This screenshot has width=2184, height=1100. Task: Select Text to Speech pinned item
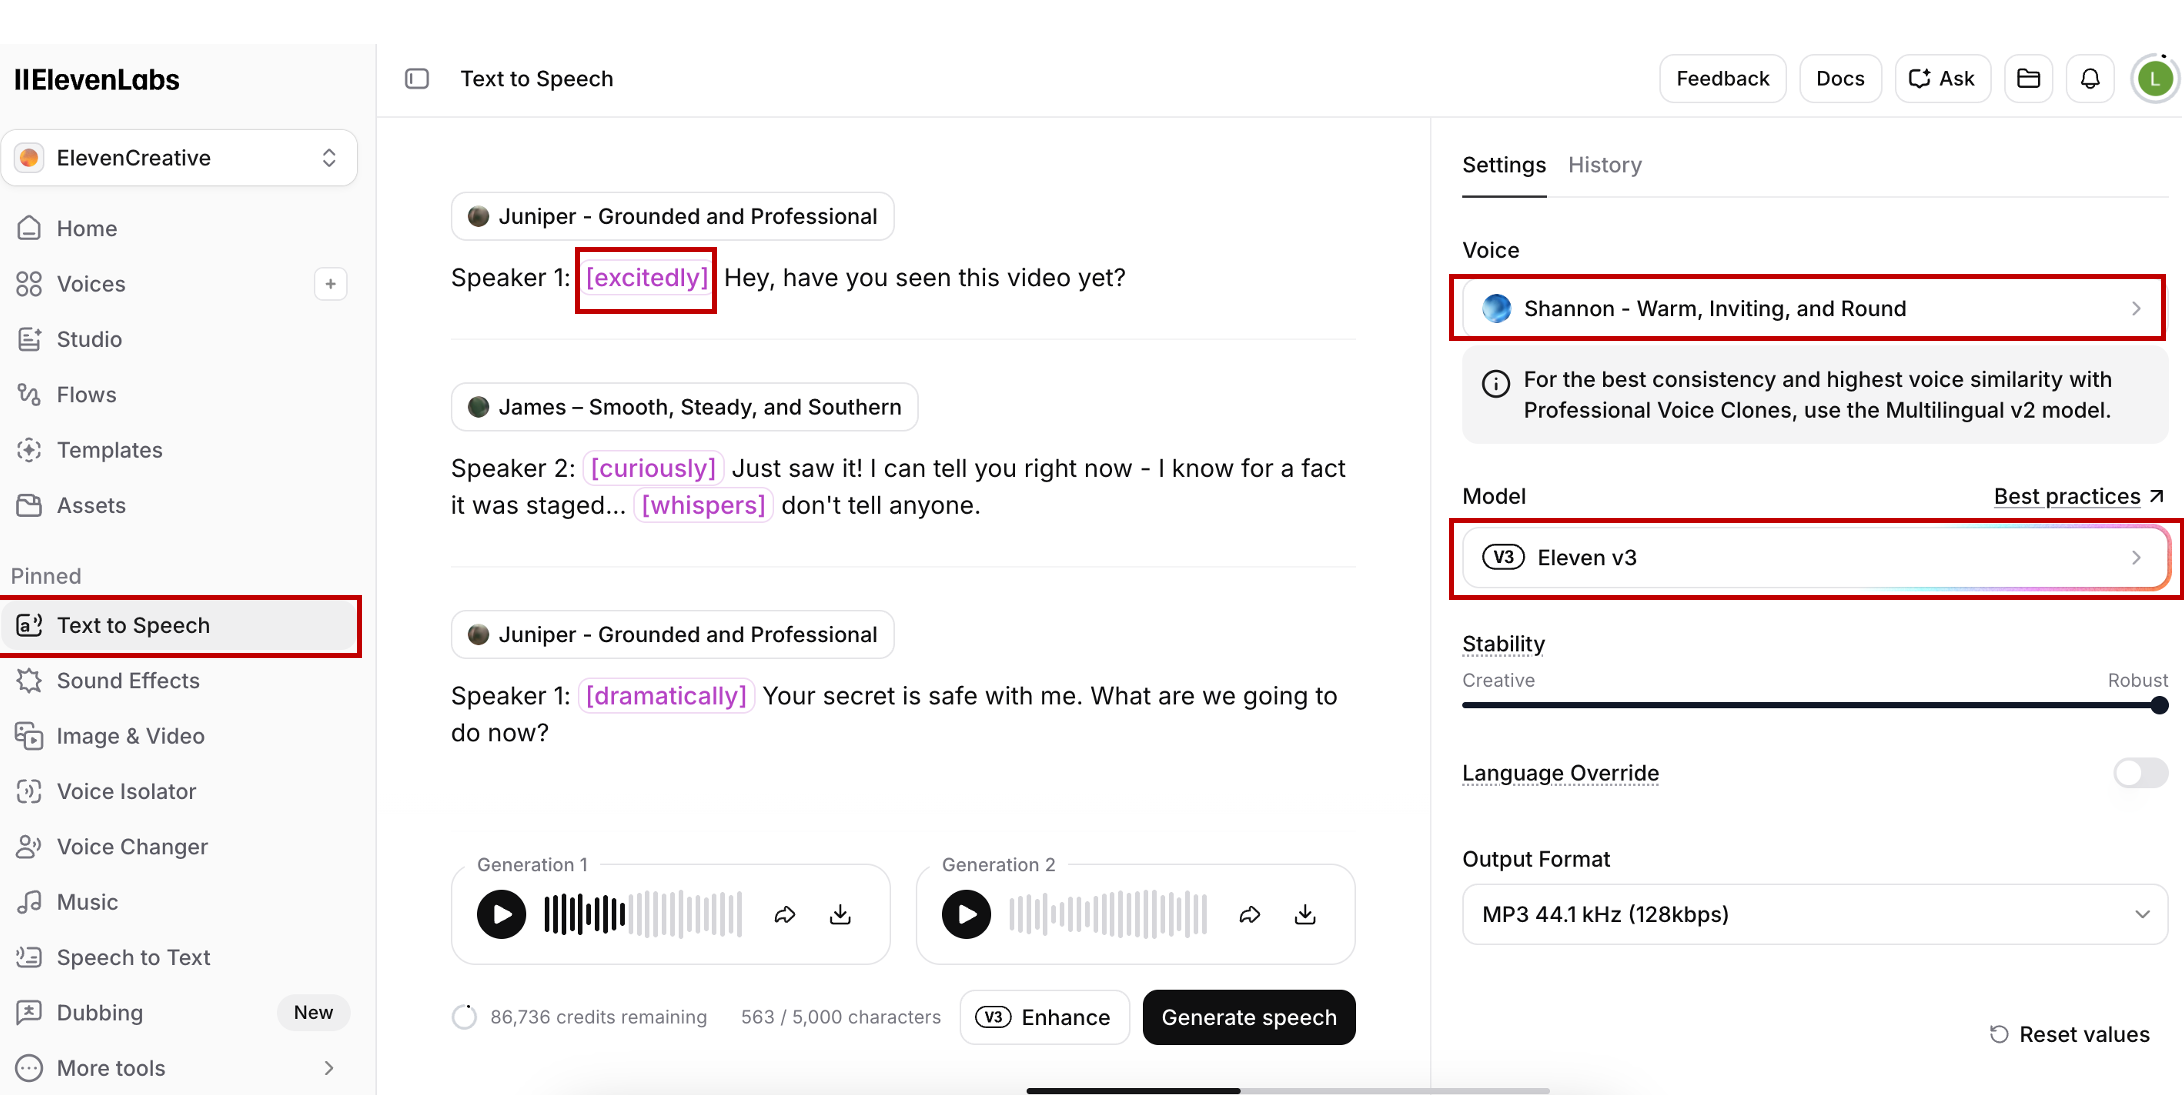[180, 626]
